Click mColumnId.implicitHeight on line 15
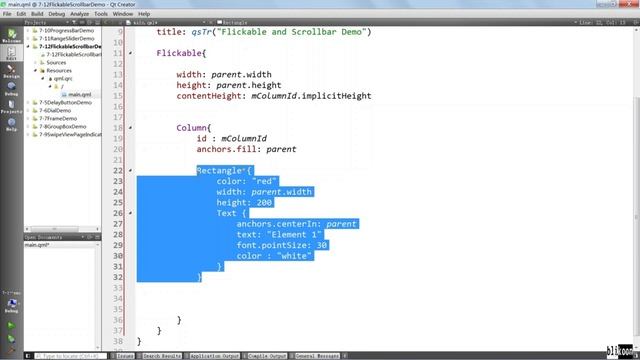 tap(311, 96)
